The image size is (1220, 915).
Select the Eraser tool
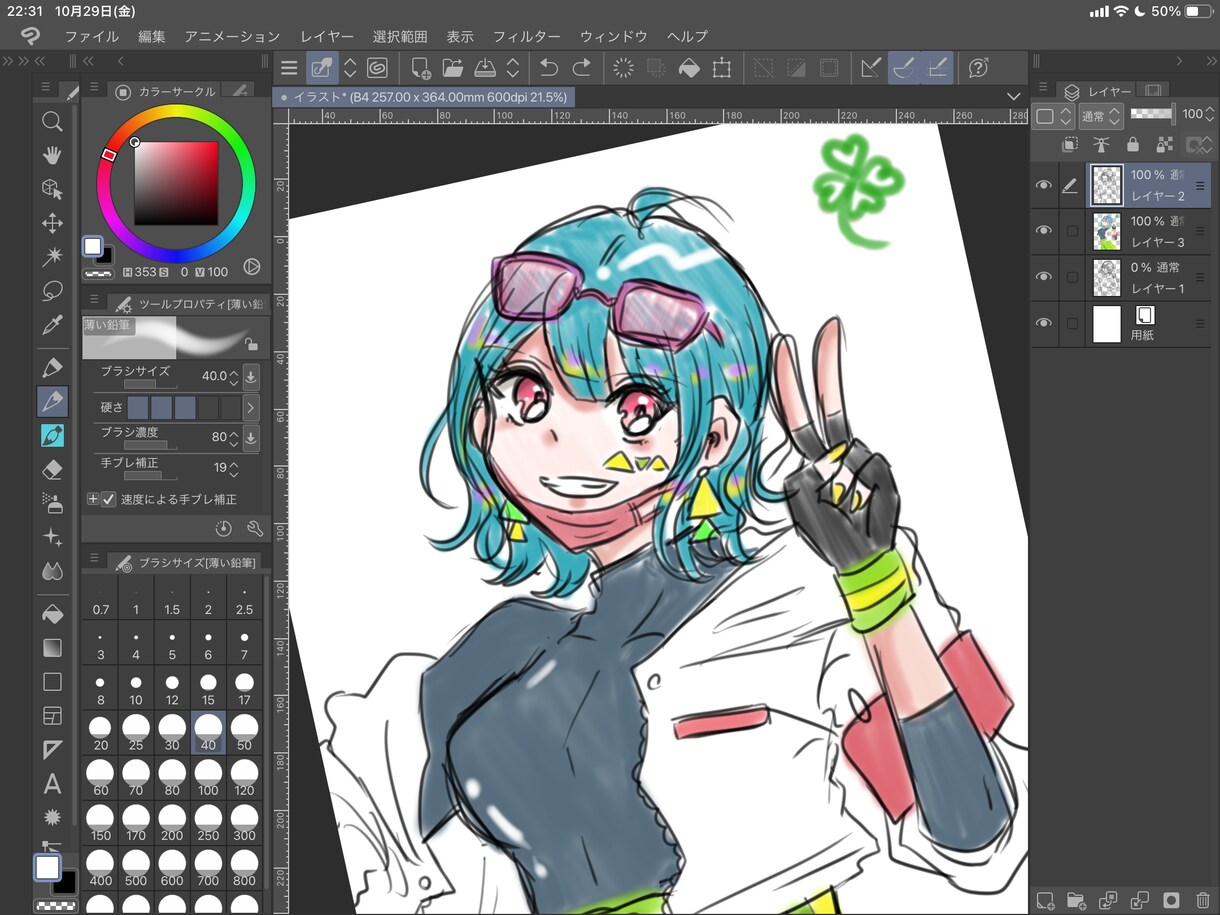point(52,469)
